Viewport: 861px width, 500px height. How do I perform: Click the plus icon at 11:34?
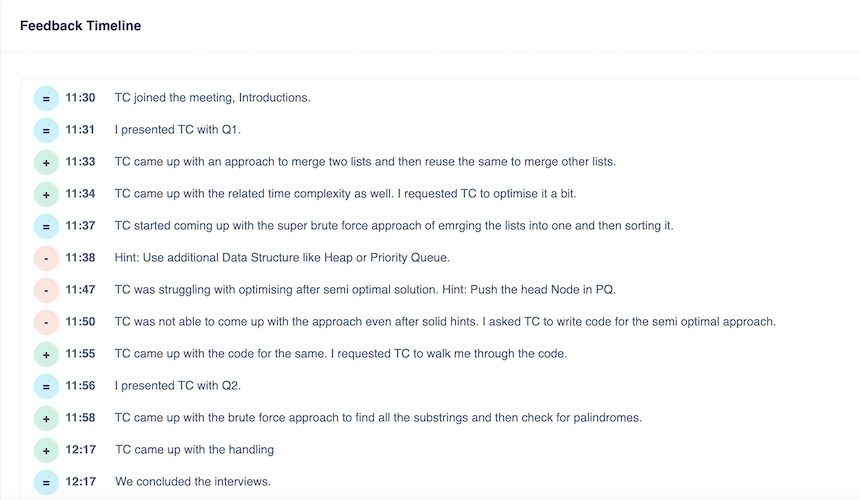coord(46,194)
